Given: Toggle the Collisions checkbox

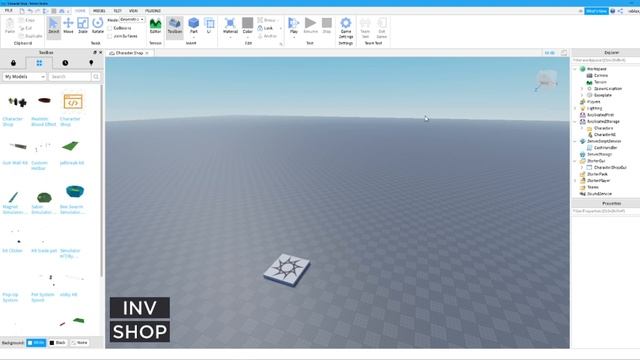Looking at the screenshot, I should pos(110,28).
